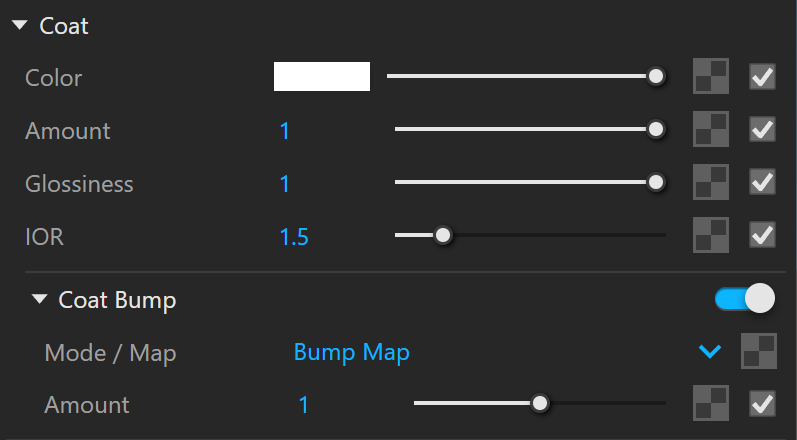
Task: Click the Coat Bump Amount slider handle
Action: (539, 403)
